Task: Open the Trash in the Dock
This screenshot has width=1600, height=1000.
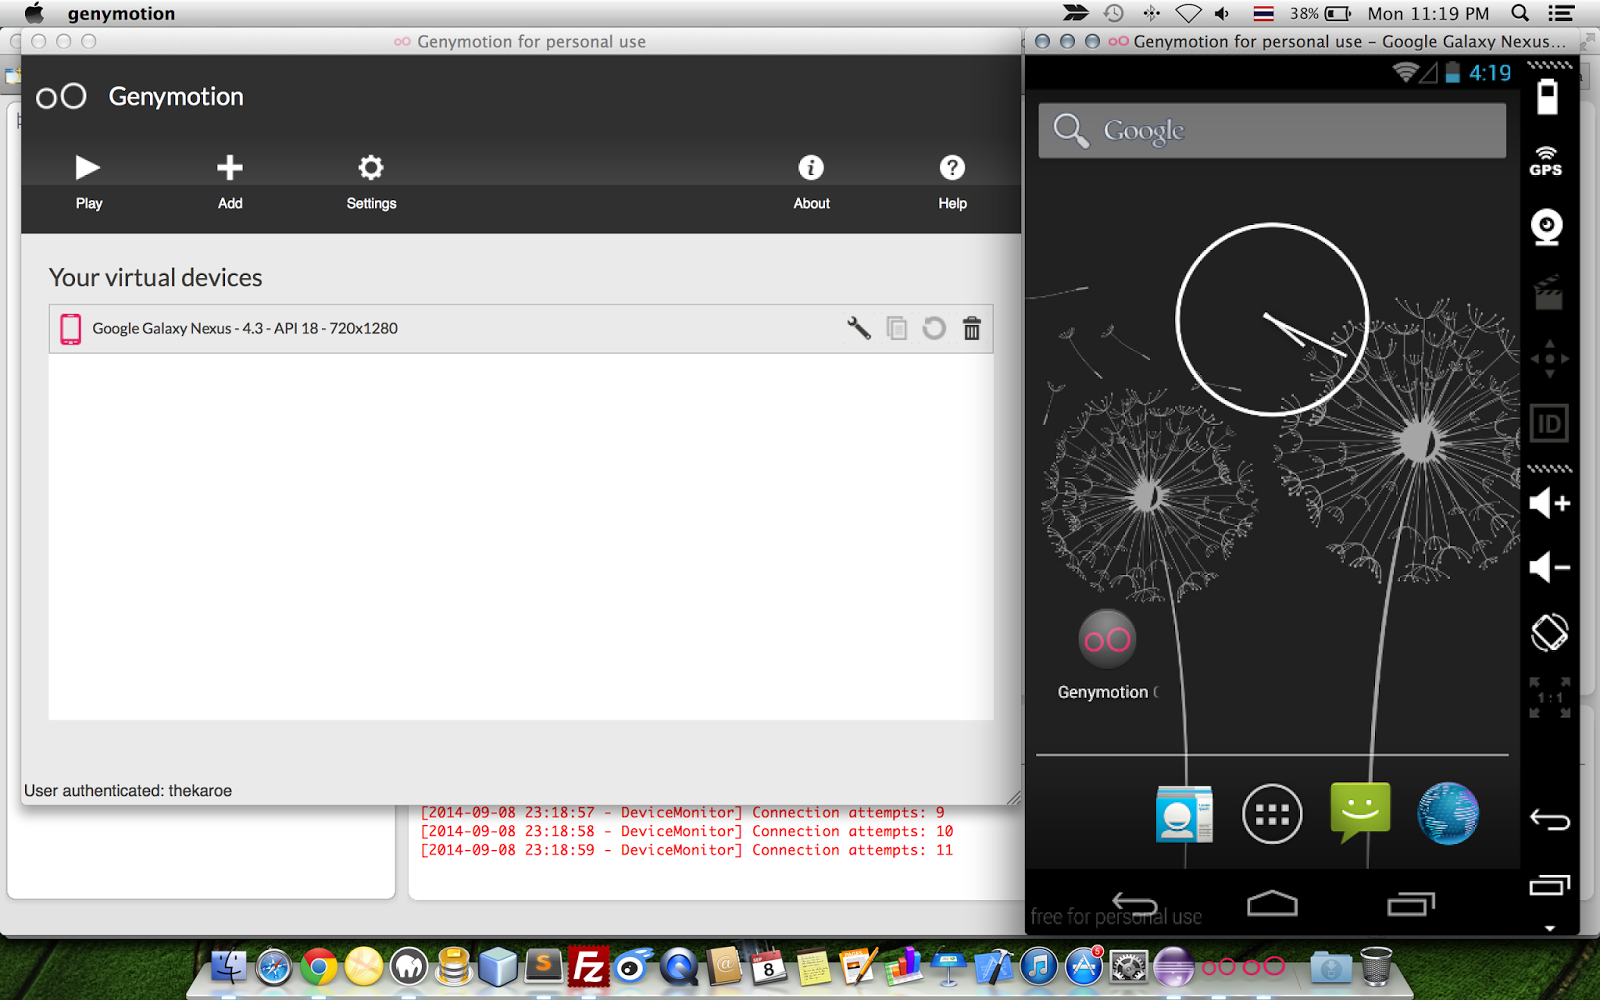Action: point(1376,967)
